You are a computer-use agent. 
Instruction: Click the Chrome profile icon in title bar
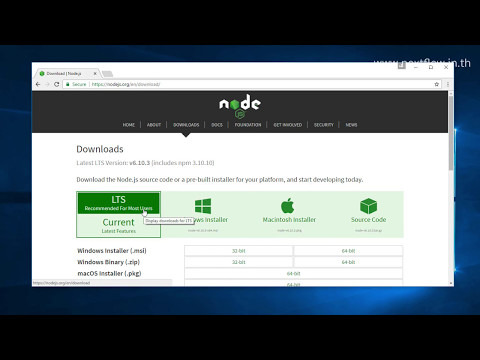coord(402,66)
